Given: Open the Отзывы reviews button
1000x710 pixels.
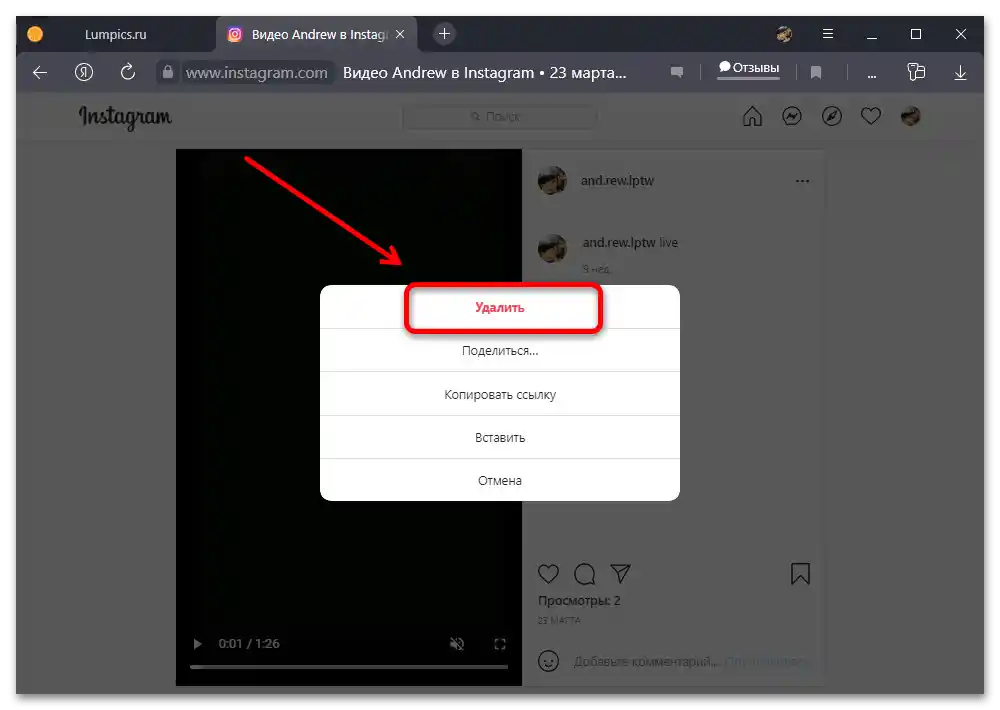Looking at the screenshot, I should tap(749, 68).
